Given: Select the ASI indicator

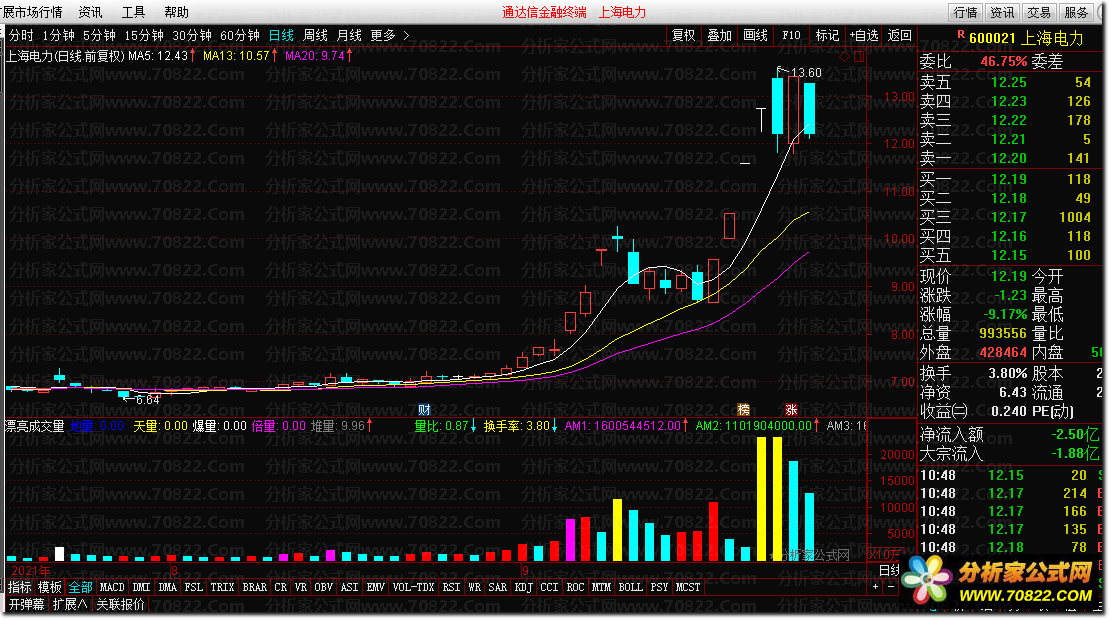Looking at the screenshot, I should pos(350,587).
